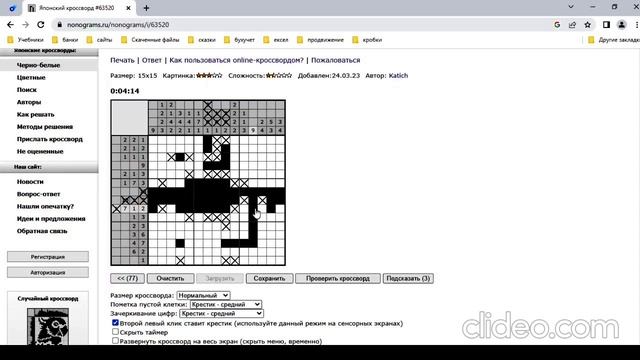This screenshot has width=640, height=360.
Task: Open the random crossword thumbnail
Action: pyautogui.click(x=48, y=326)
